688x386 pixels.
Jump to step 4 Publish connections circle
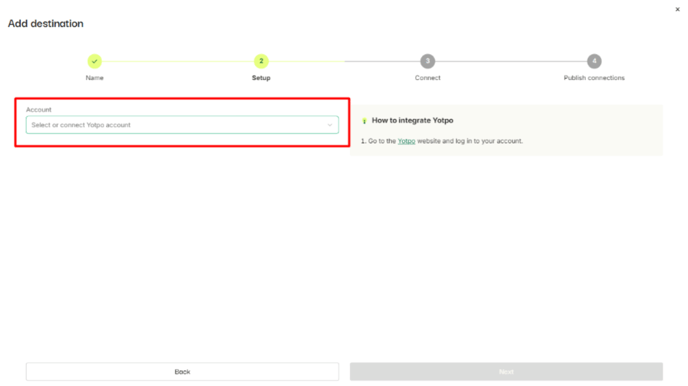pos(594,61)
